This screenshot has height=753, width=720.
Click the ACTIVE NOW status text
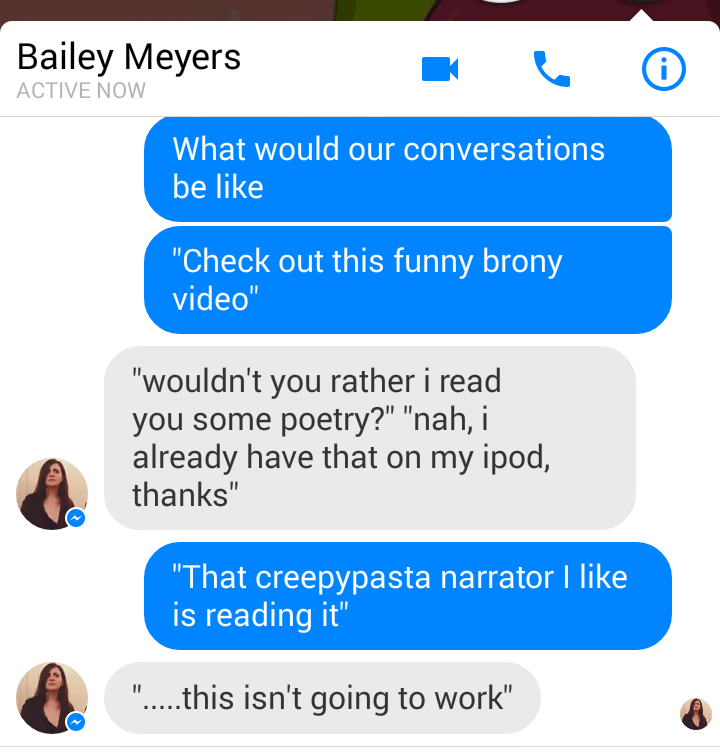coord(81,91)
